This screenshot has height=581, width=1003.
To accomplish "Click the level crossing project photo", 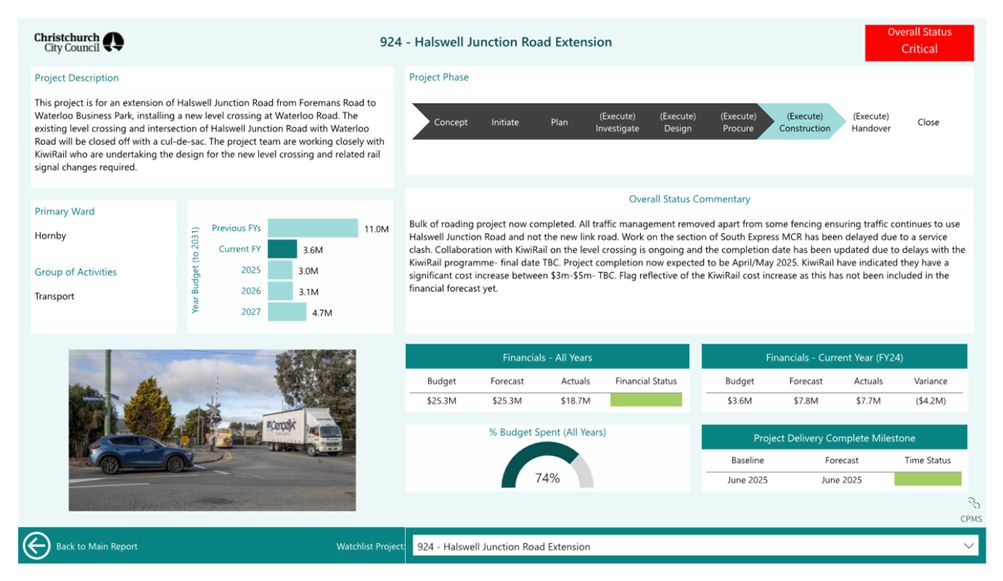I will pos(212,430).
